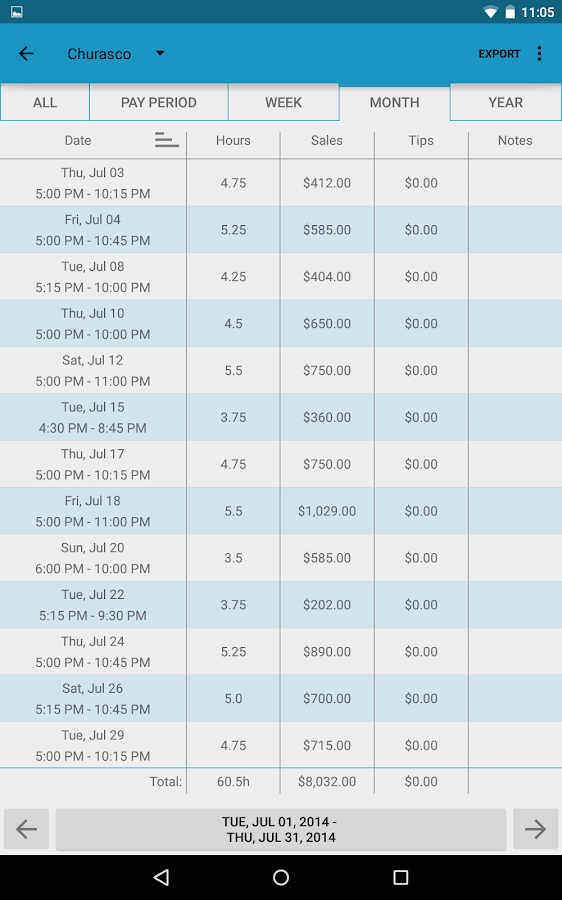Viewport: 562px width, 900px height.
Task: Go to previous month with left arrow
Action: 26,829
